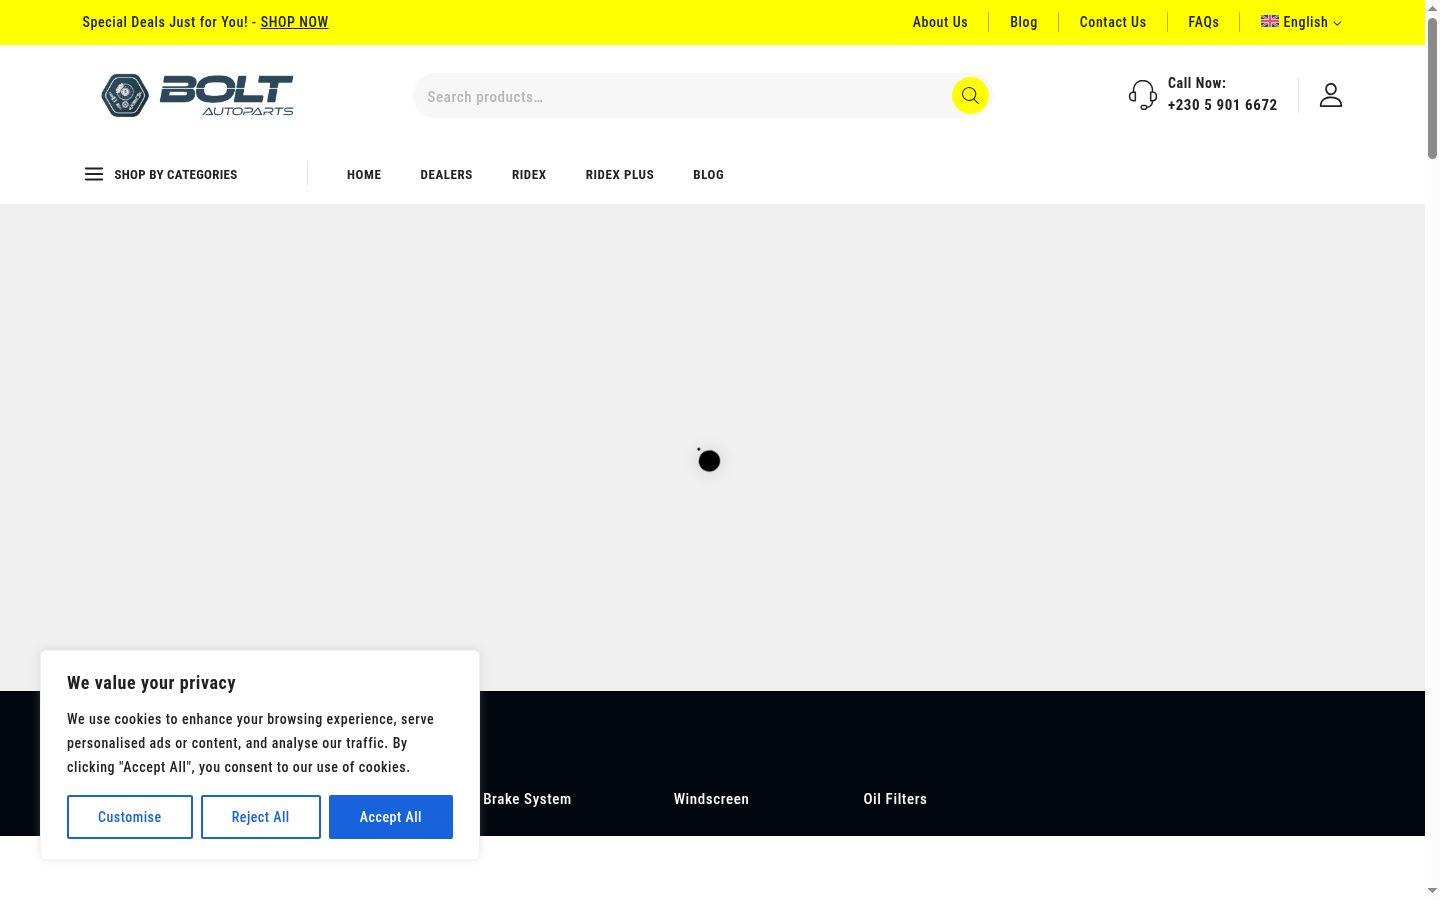Screen dimensions: 1440x900
Task: Open the Windscreen footer link
Action: (x=711, y=799)
